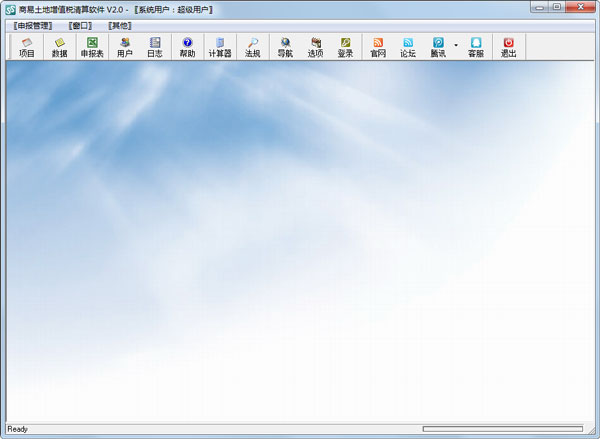Open the 〖其他〗 menu
The image size is (600, 439).
point(119,25)
